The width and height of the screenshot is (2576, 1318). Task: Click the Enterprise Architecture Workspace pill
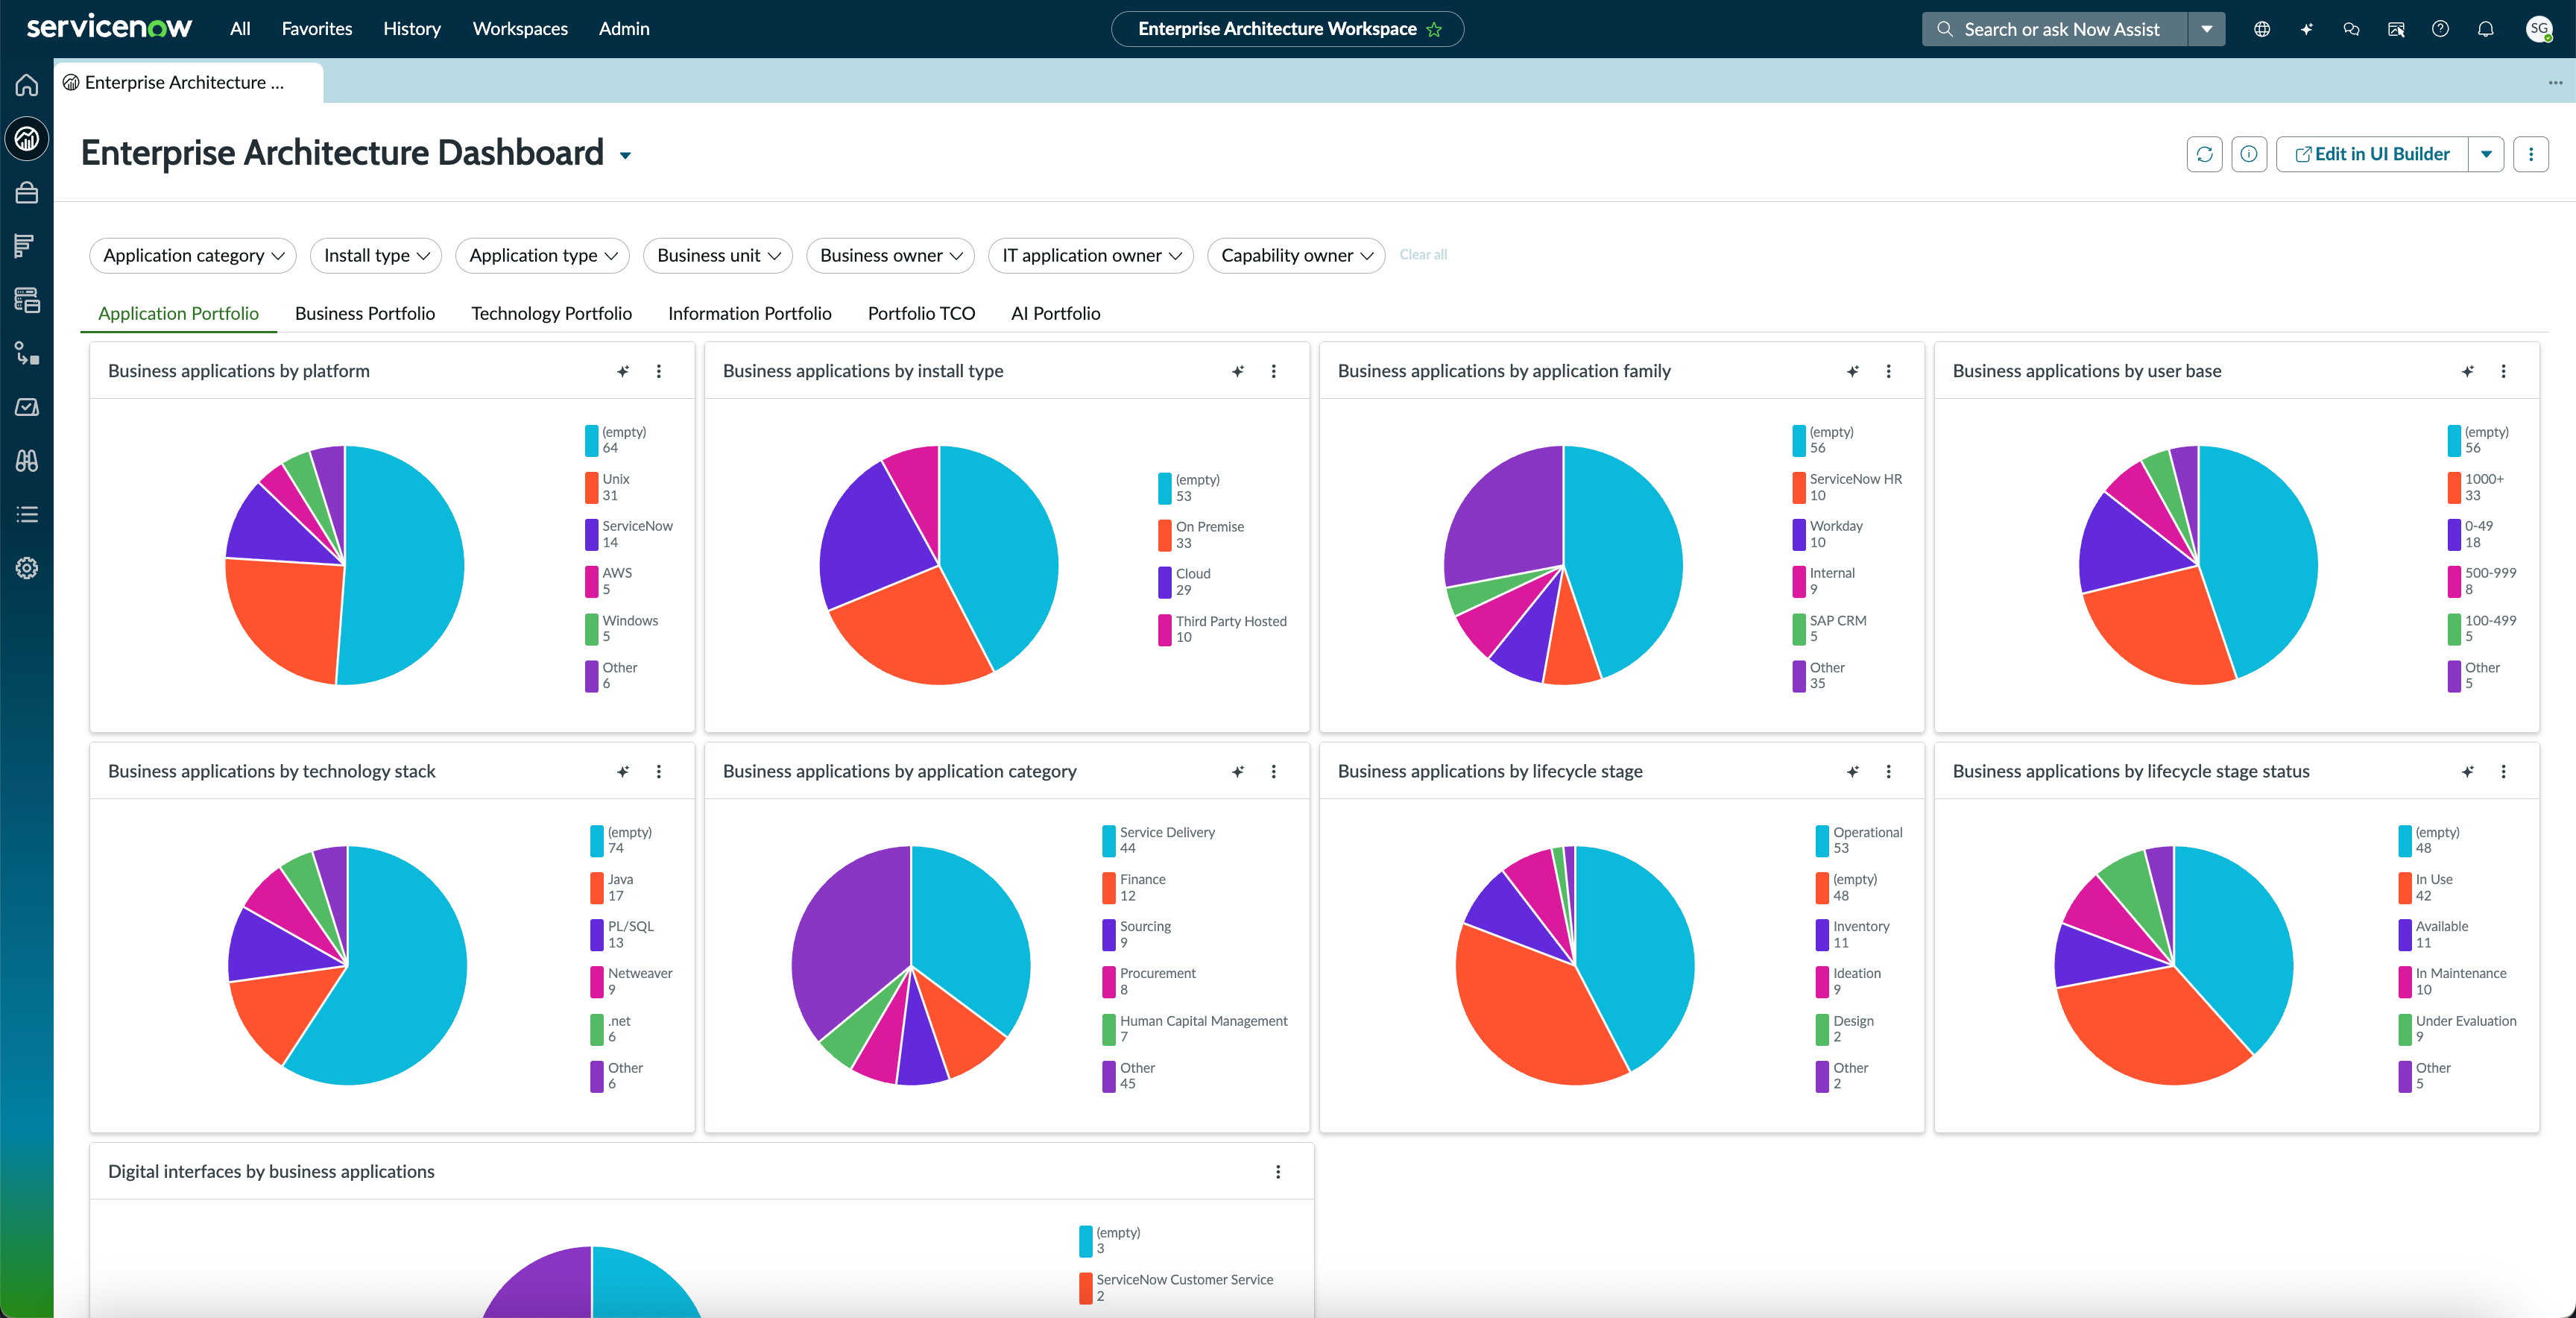[x=1287, y=29]
